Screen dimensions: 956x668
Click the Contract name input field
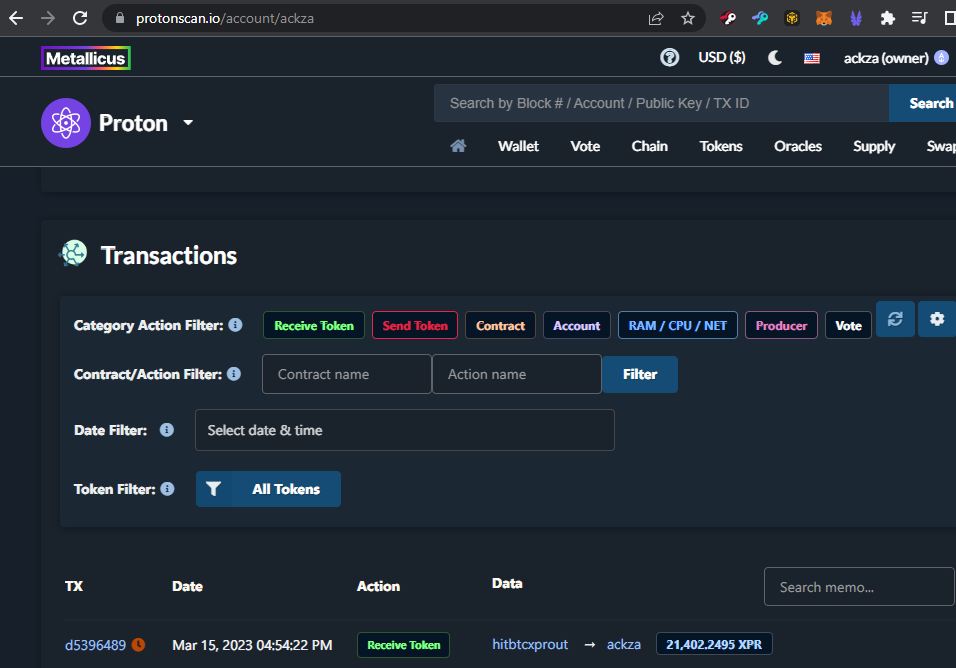click(x=347, y=374)
